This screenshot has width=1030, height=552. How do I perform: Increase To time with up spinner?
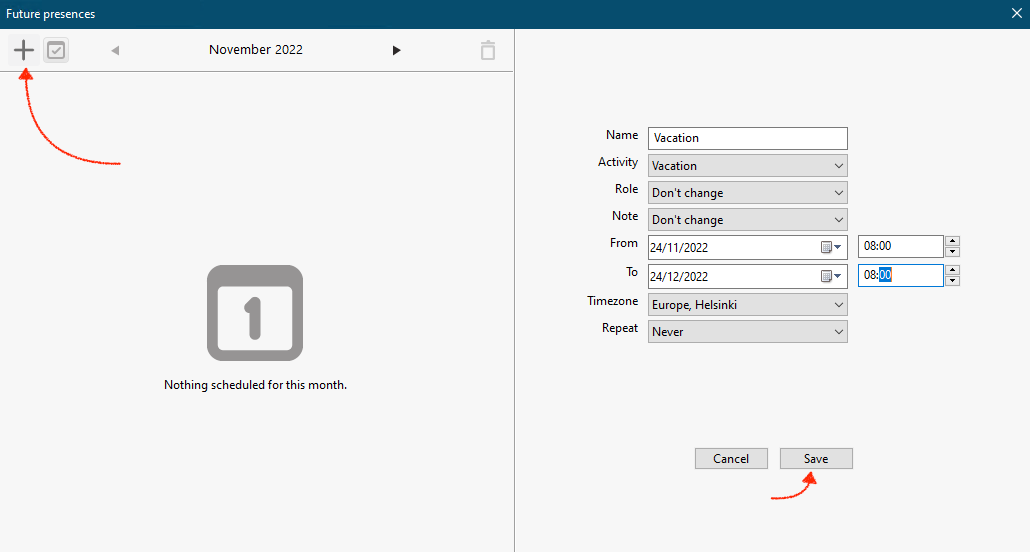click(x=952, y=270)
